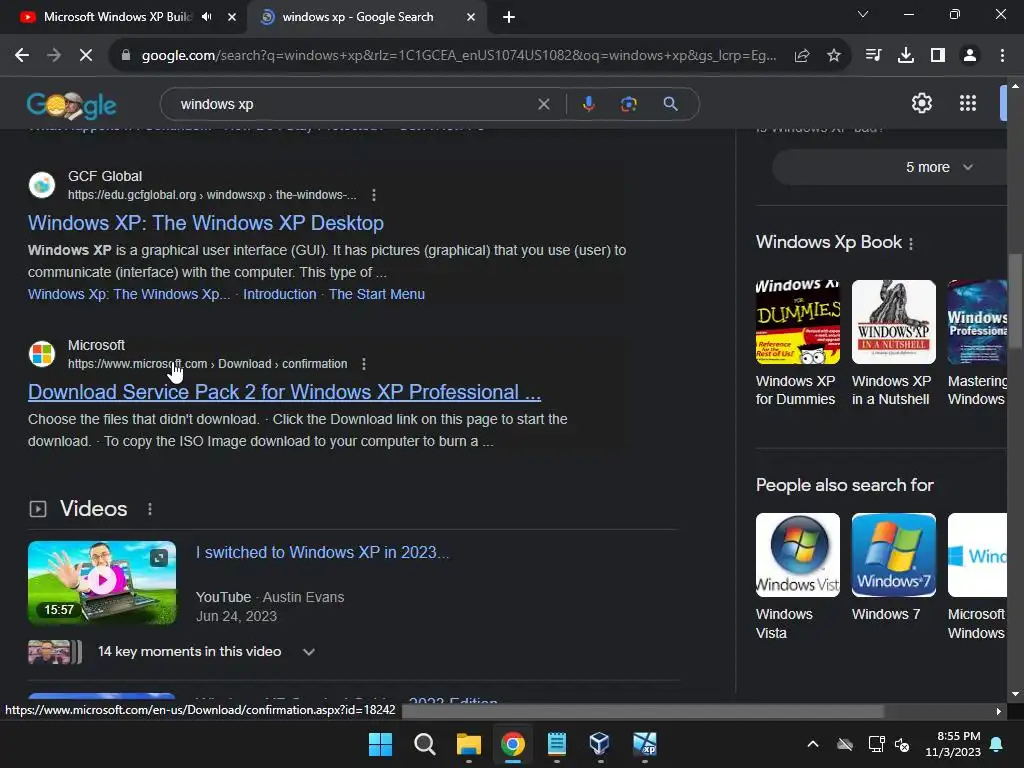Open VirtualBox from taskbar
The height and width of the screenshot is (768, 1024).
600,744
